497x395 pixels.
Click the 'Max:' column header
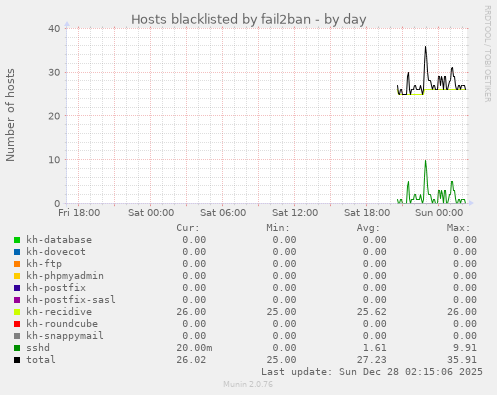click(x=458, y=228)
